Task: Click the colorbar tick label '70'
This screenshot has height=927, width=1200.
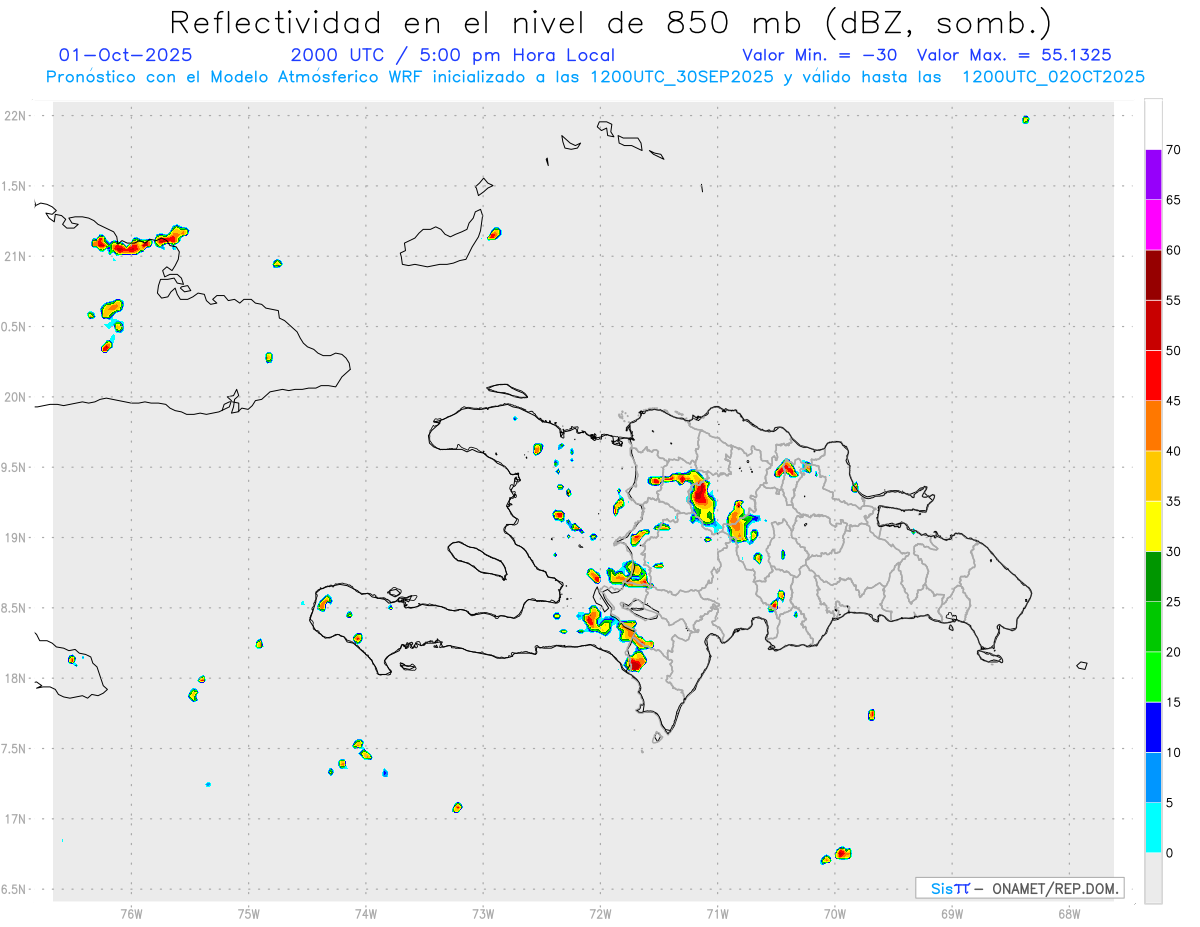Action: 1174,150
